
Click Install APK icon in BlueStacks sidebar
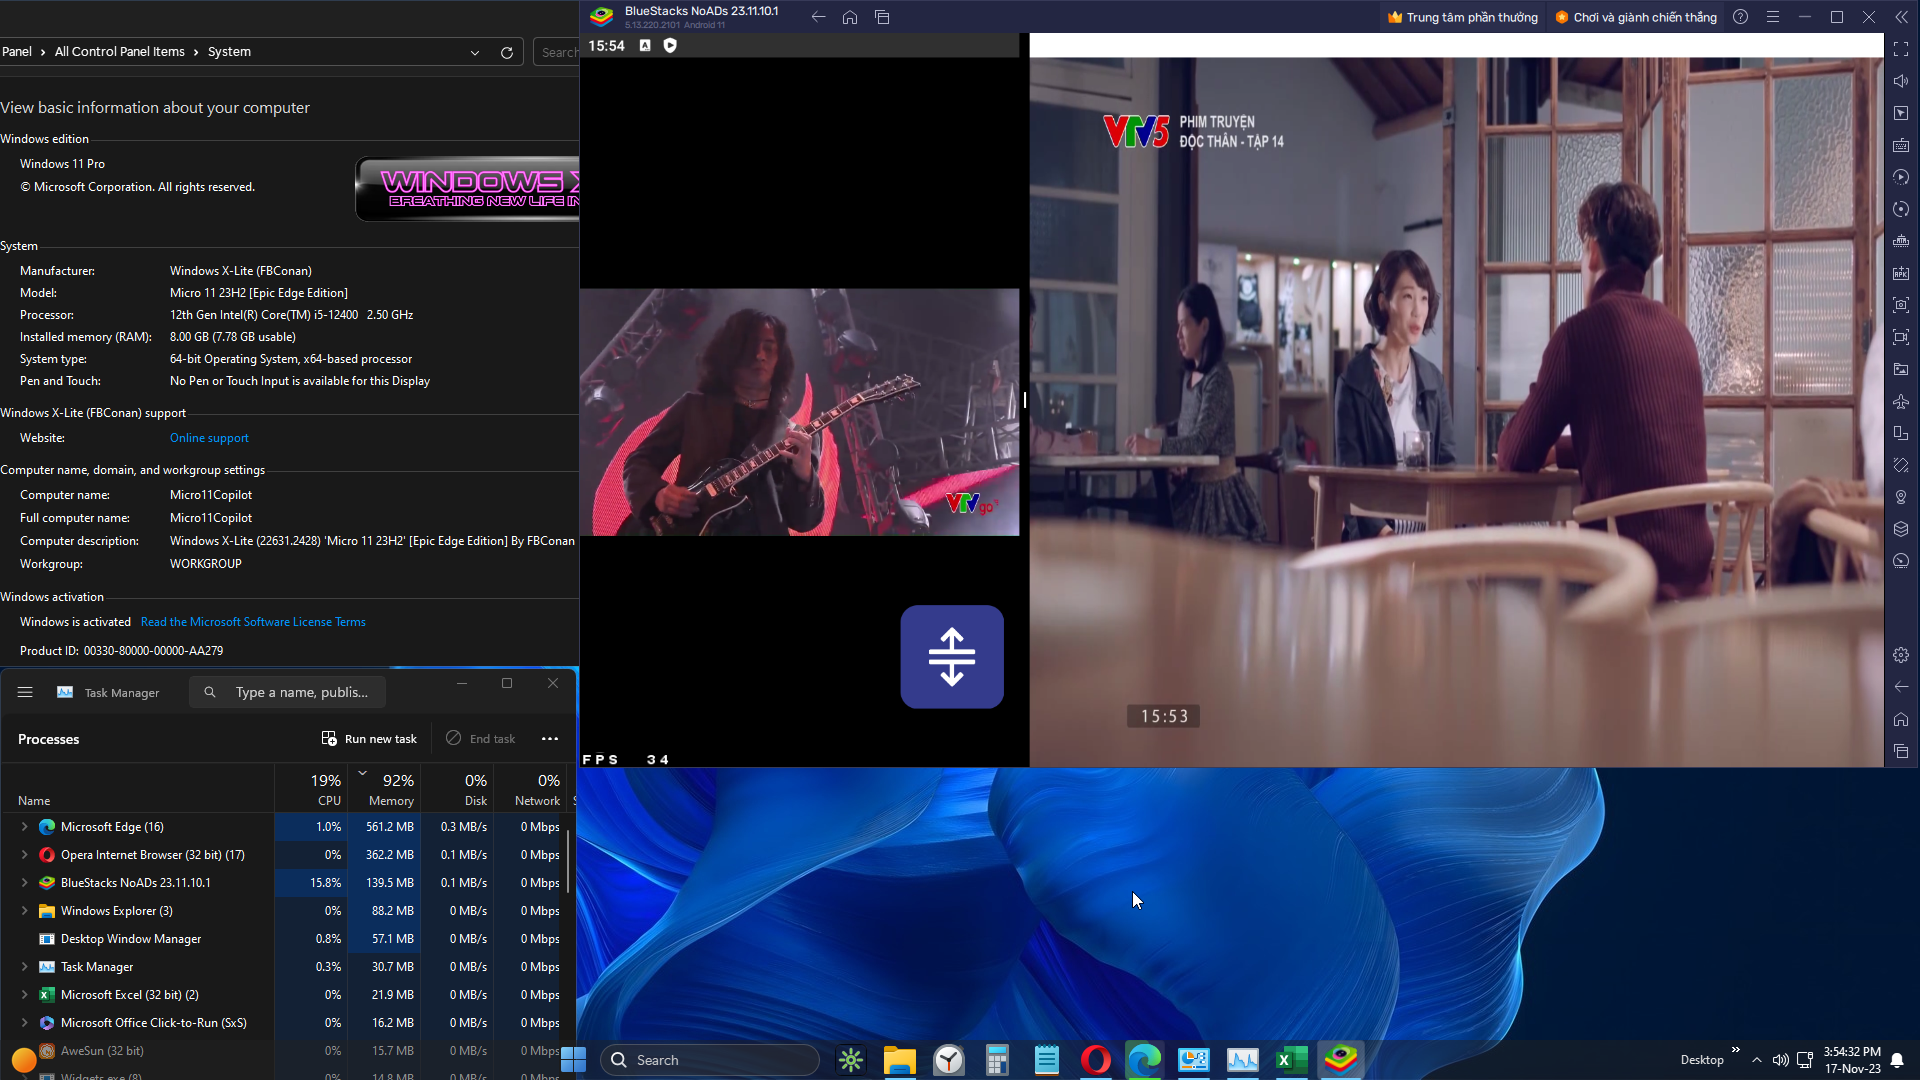1901,273
